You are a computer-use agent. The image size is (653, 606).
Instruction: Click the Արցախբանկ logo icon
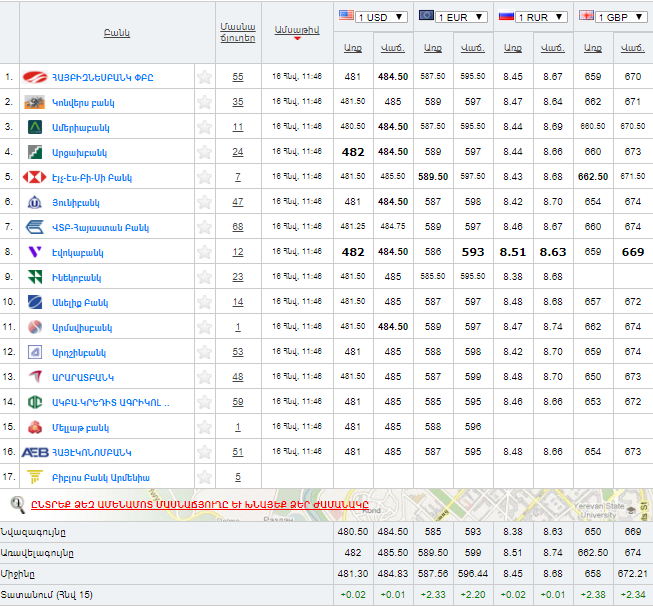tap(35, 152)
